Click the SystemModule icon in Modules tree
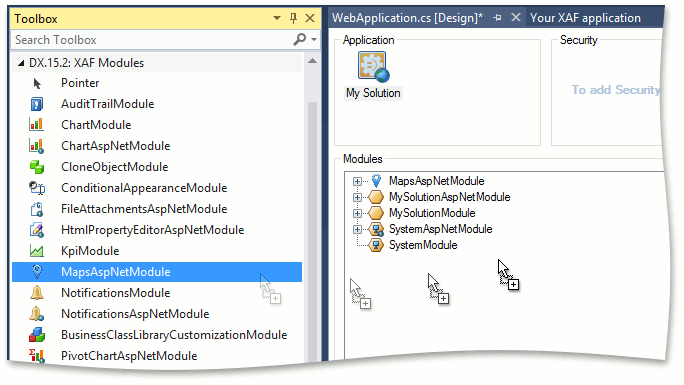684x385 pixels. (376, 245)
